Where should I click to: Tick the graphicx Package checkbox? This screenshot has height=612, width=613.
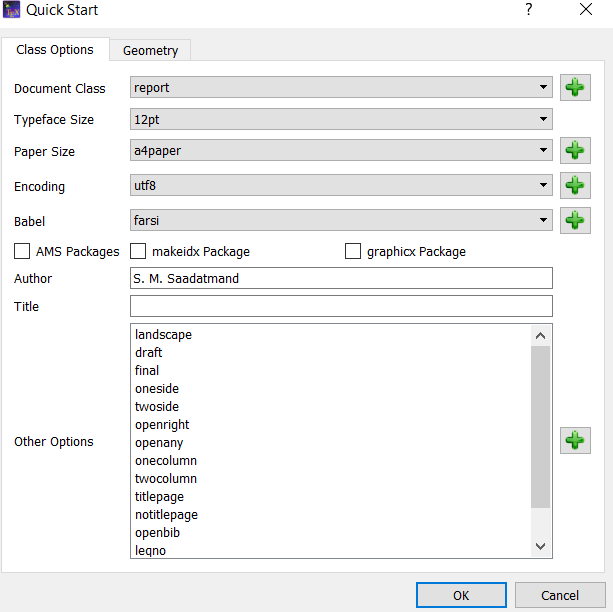click(353, 251)
